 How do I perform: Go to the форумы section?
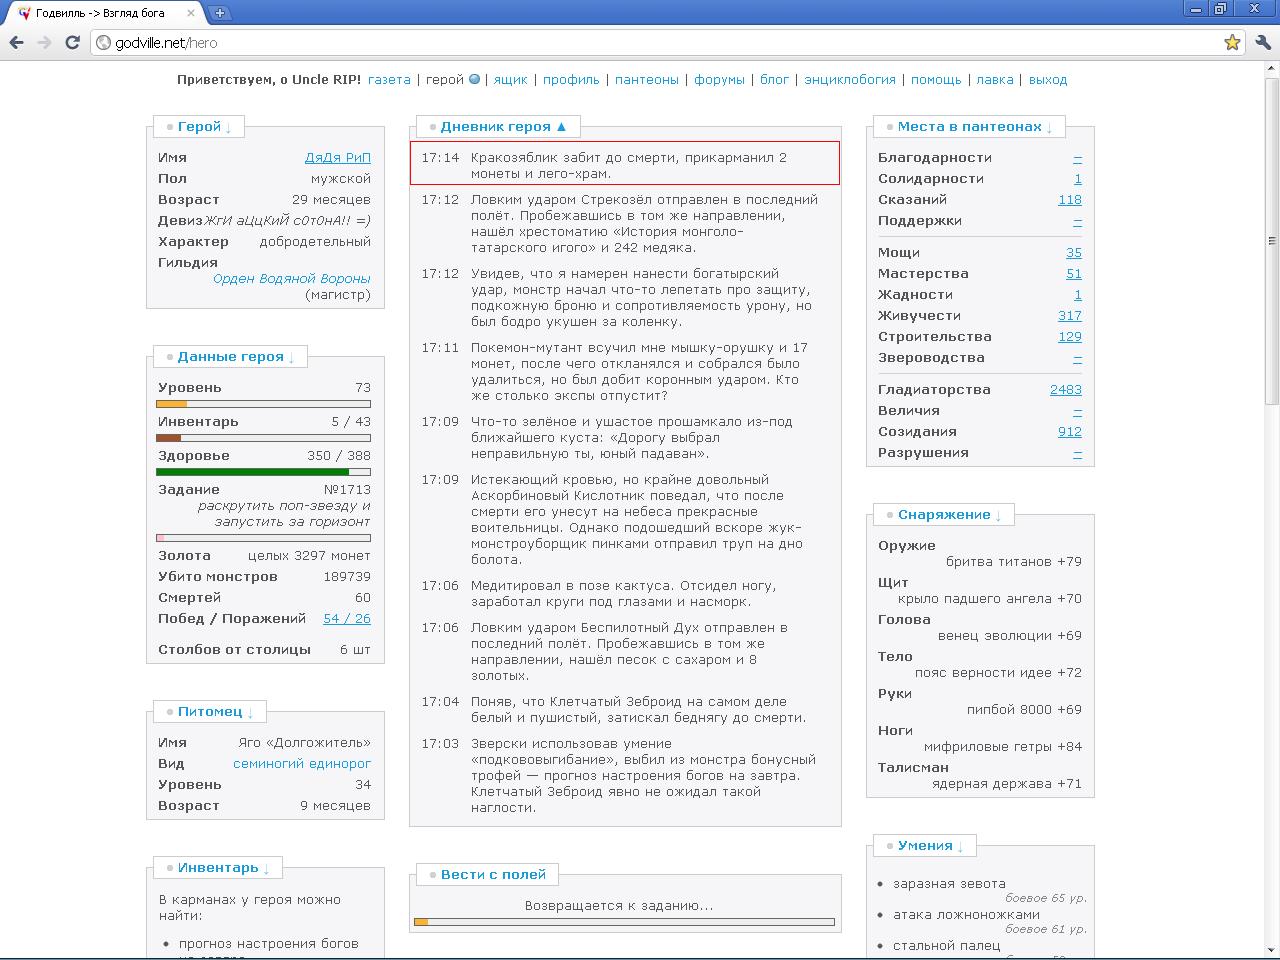(719, 80)
